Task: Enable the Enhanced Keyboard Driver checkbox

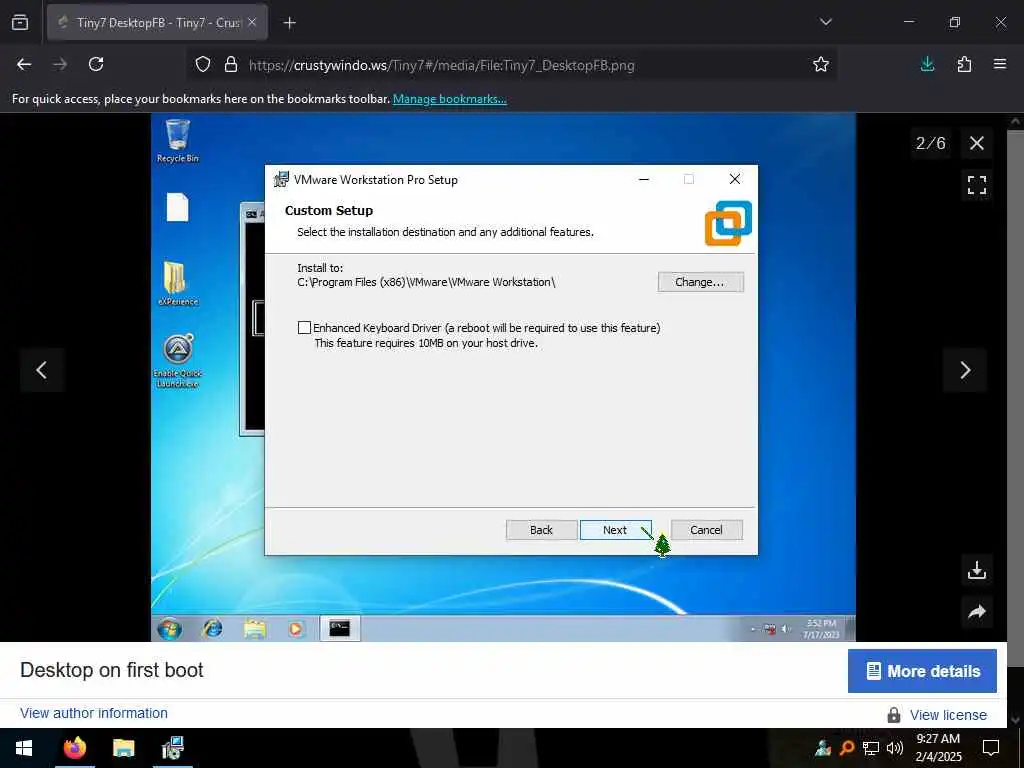Action: (x=304, y=328)
